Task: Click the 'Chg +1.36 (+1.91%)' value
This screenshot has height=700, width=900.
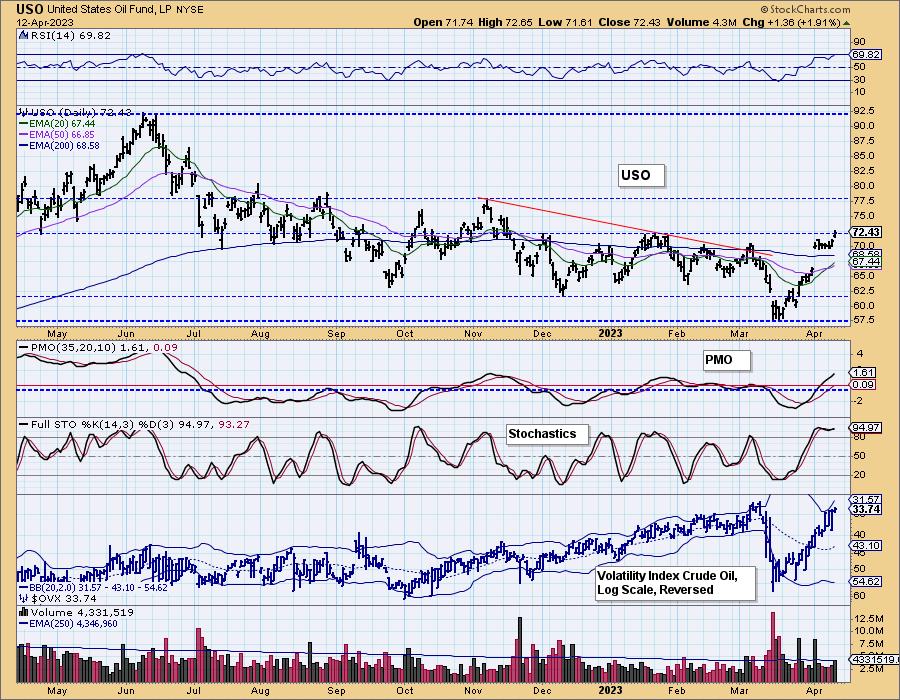Action: tap(792, 22)
